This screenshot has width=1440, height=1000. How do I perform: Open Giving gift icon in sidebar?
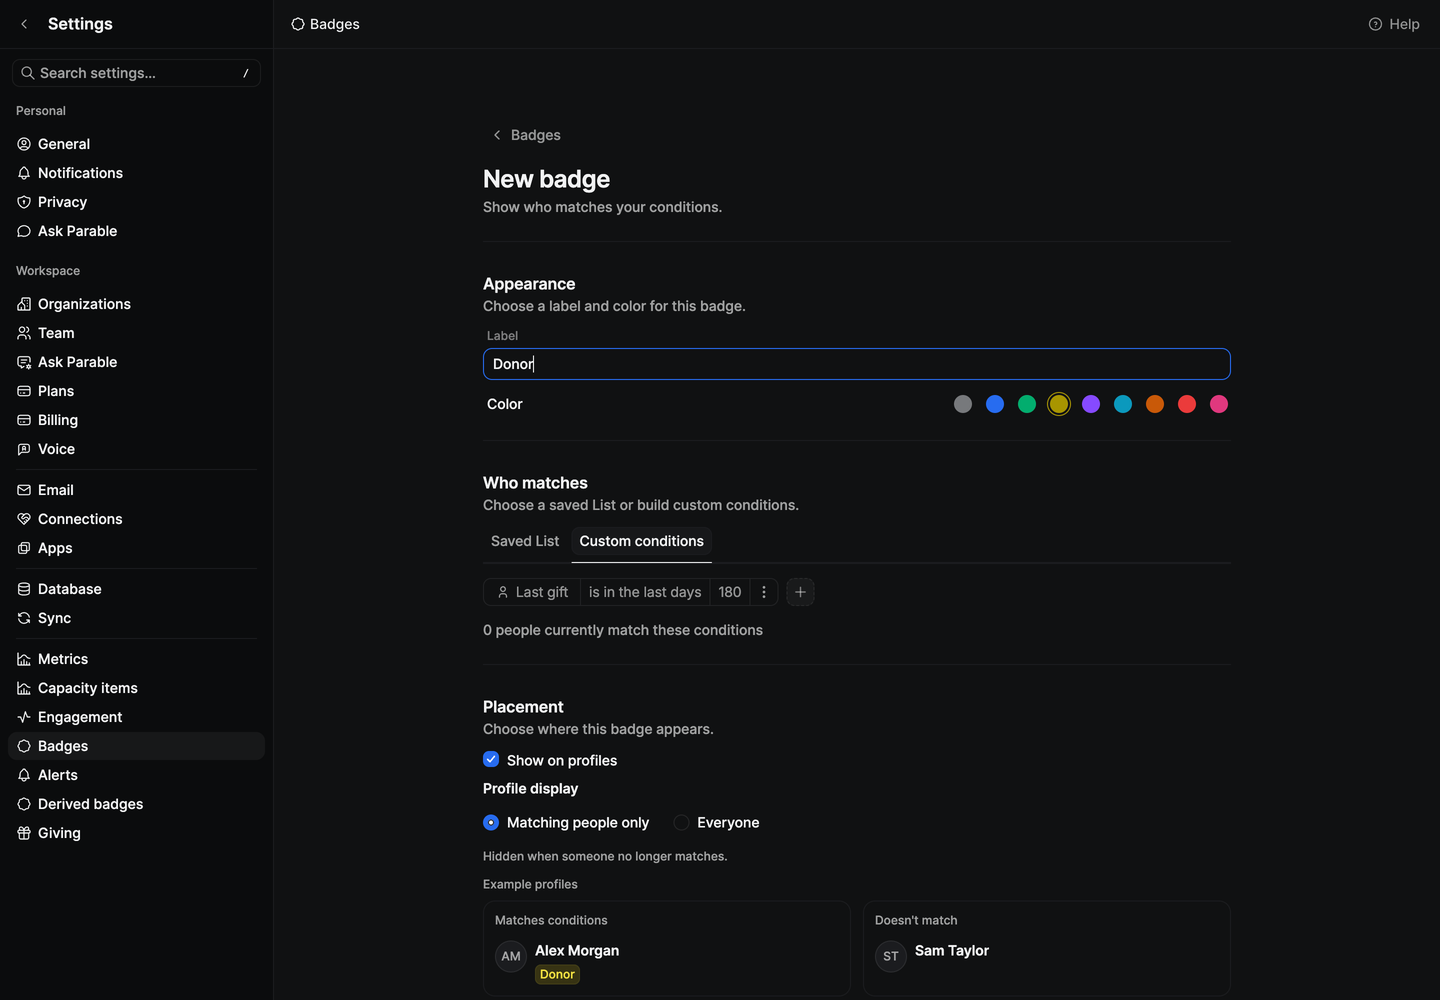tap(24, 833)
